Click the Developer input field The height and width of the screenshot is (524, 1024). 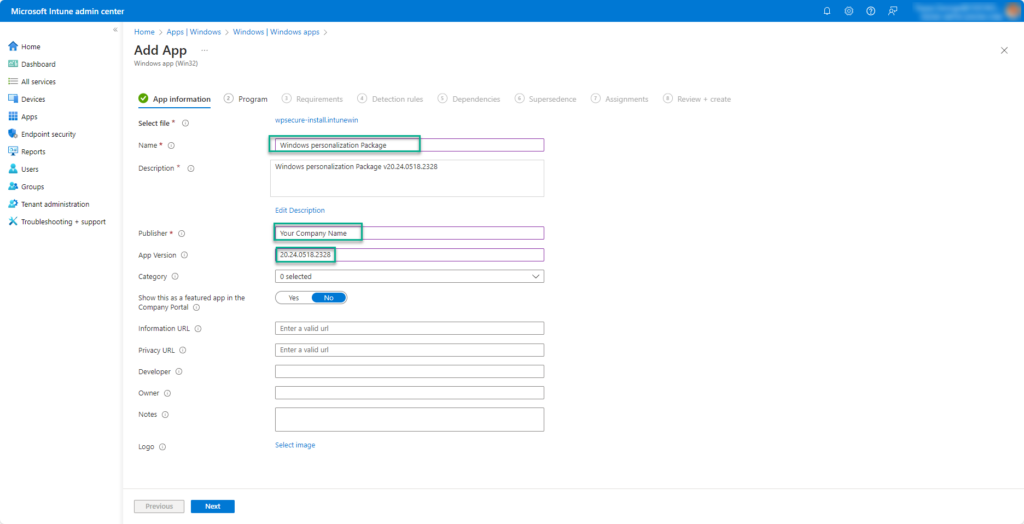409,371
